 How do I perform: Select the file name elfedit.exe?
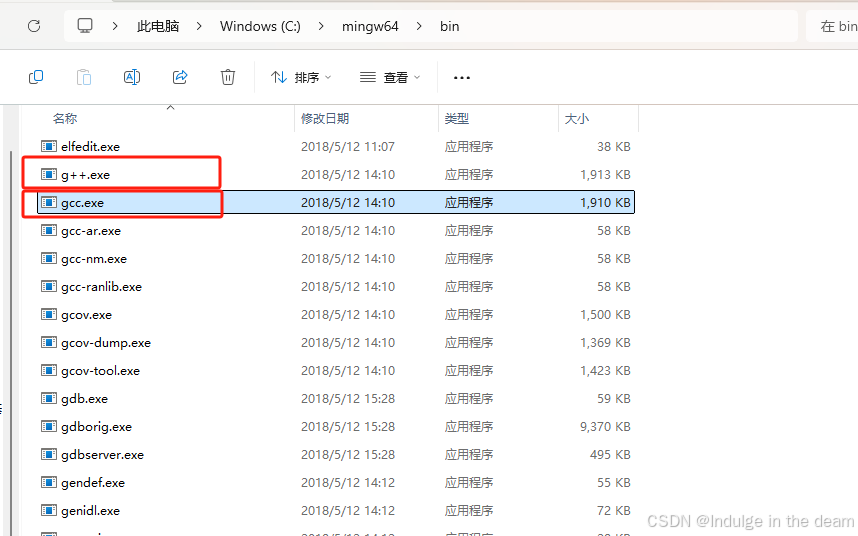[x=90, y=147]
